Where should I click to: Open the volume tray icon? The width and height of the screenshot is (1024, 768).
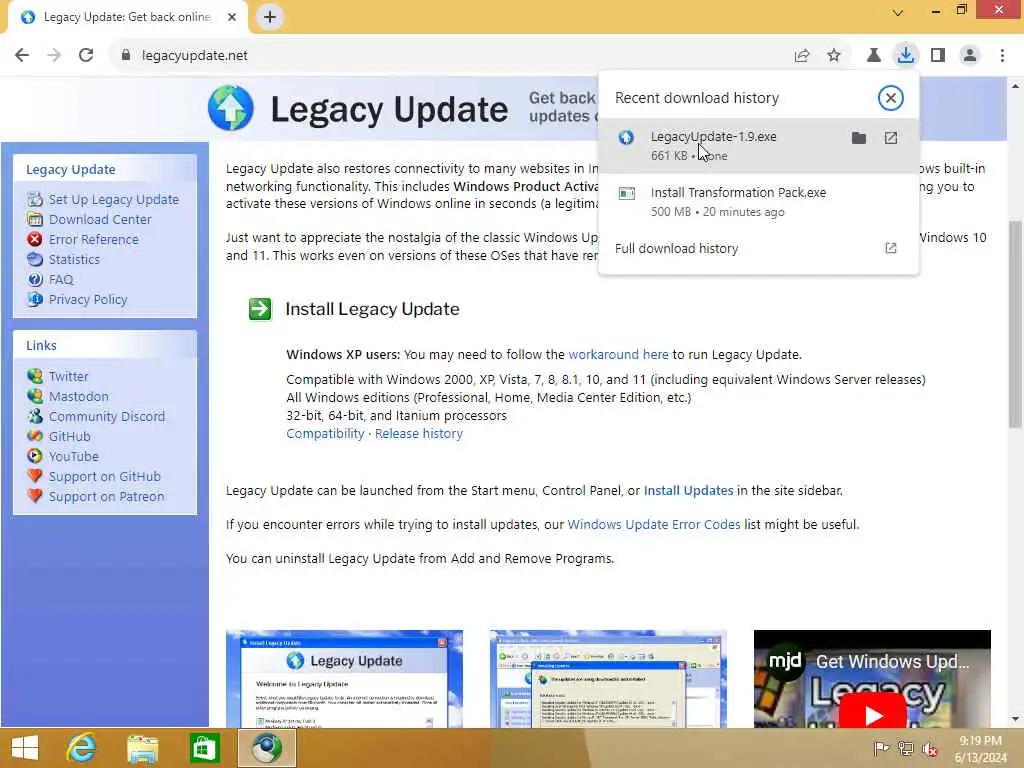[929, 748]
